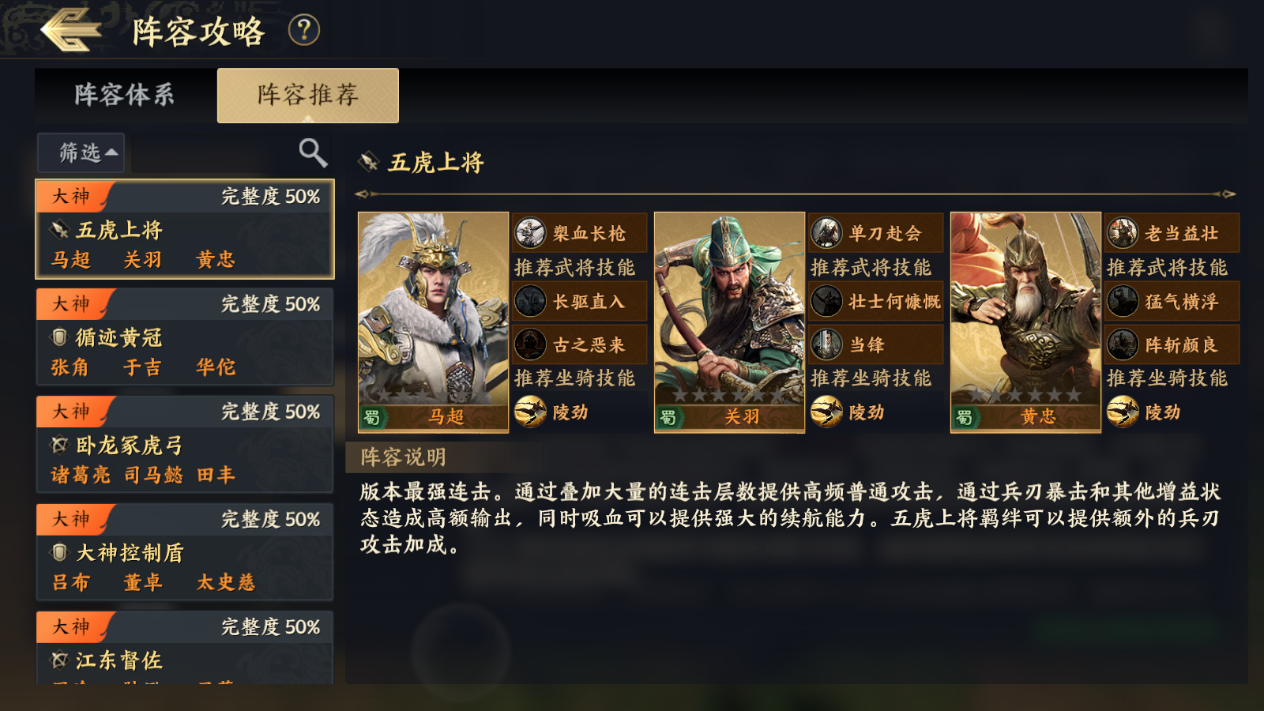The width and height of the screenshot is (1264, 711).
Task: Expand the 筛选 filter dropdown
Action: tap(81, 153)
